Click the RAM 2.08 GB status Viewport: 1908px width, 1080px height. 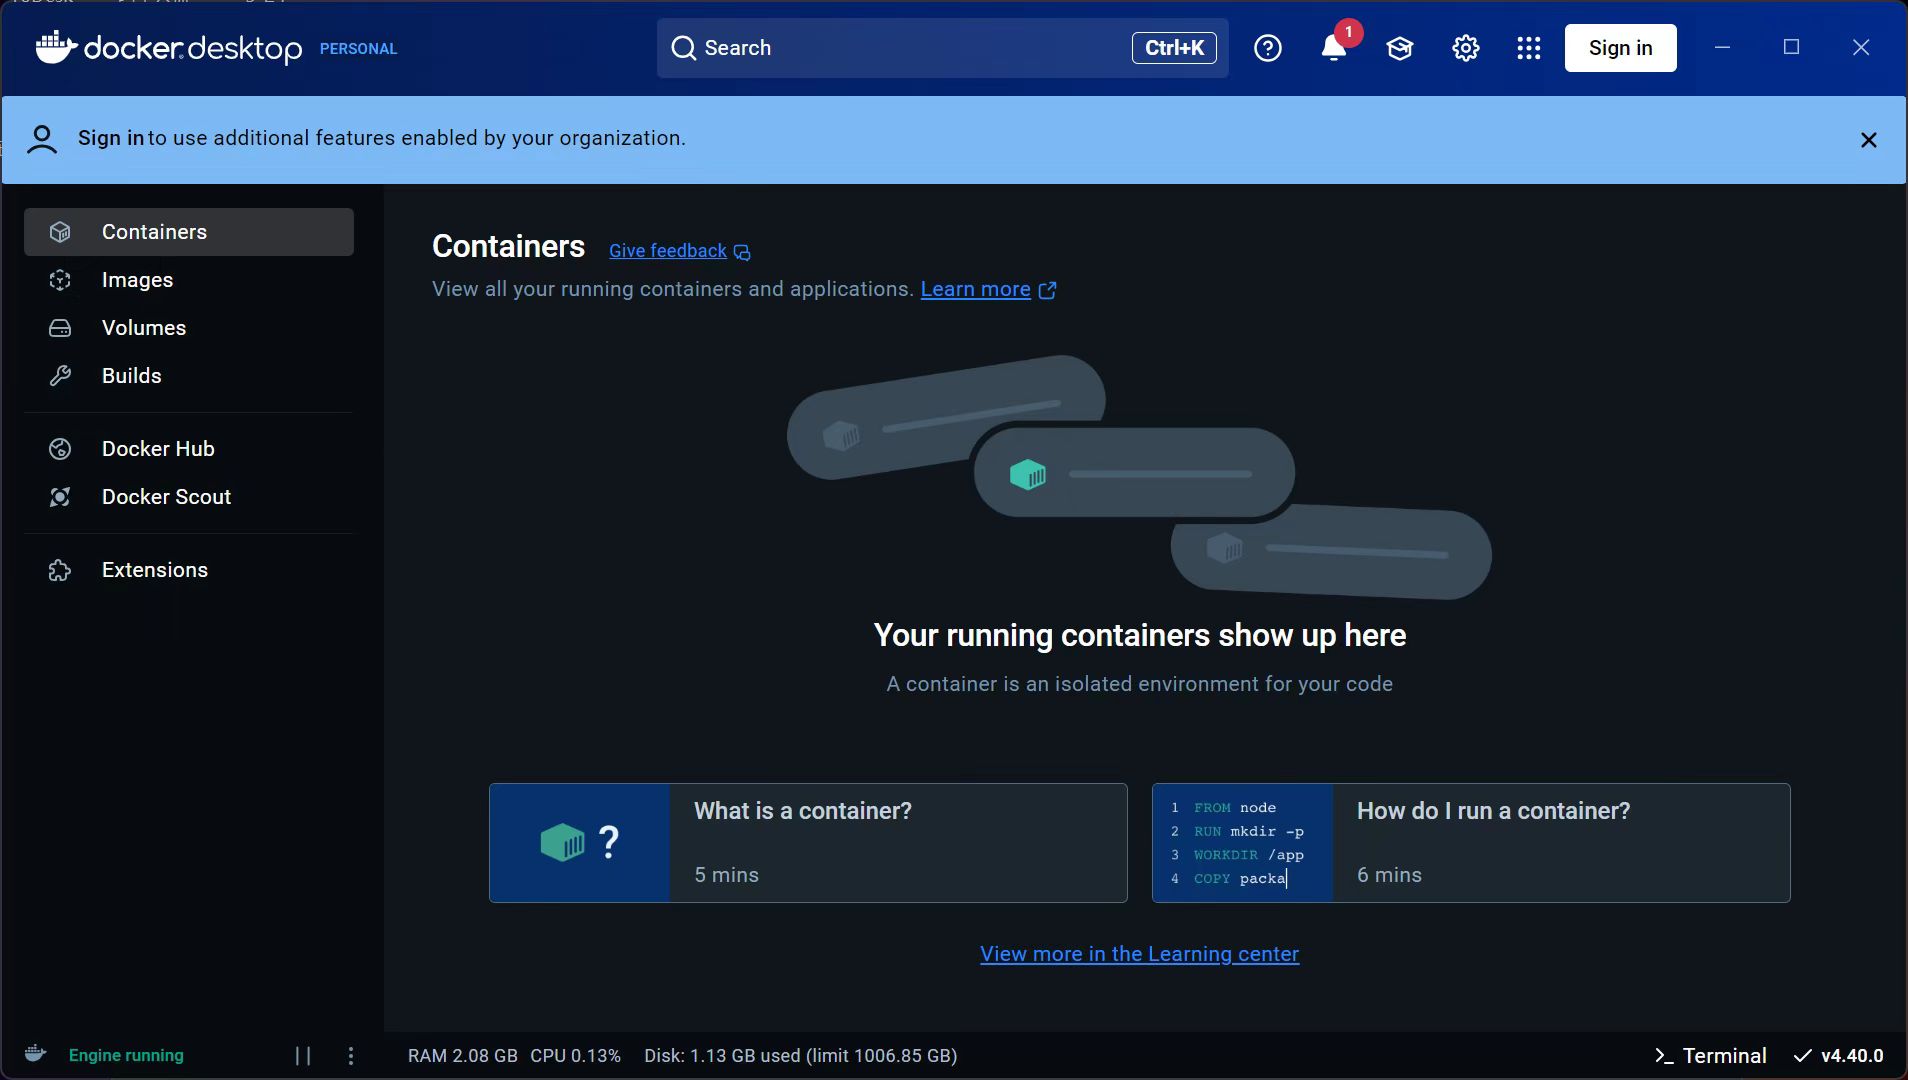462,1056
